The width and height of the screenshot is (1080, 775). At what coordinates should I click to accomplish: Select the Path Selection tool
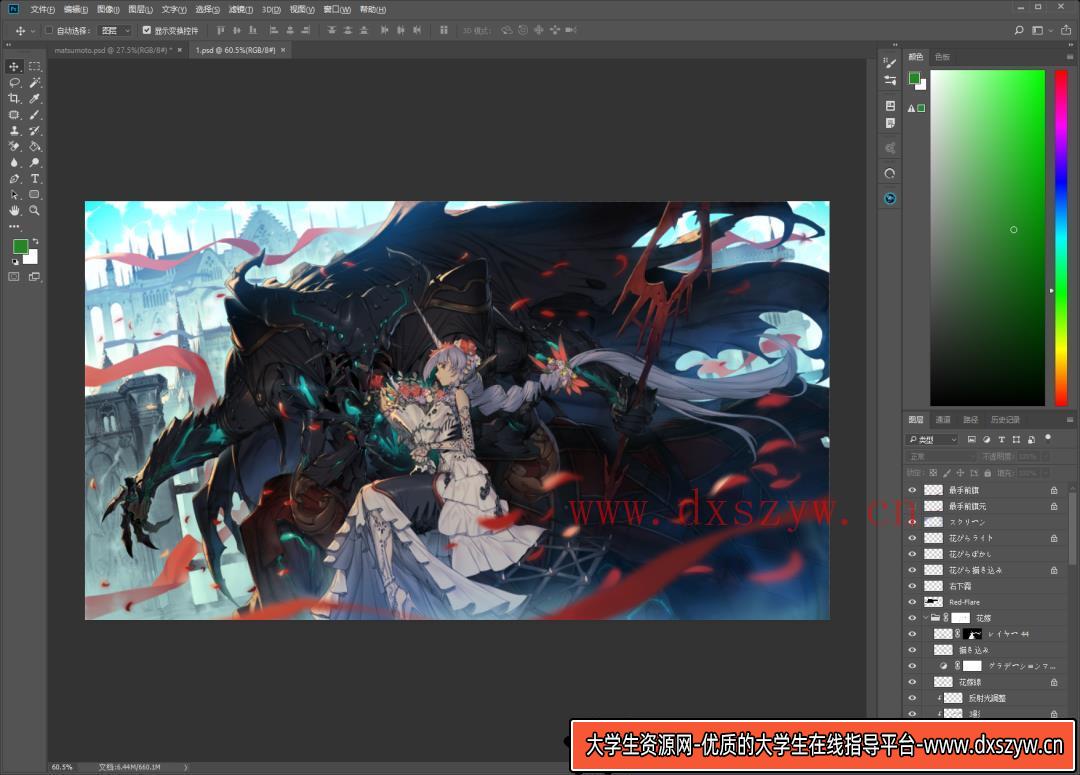pos(14,194)
